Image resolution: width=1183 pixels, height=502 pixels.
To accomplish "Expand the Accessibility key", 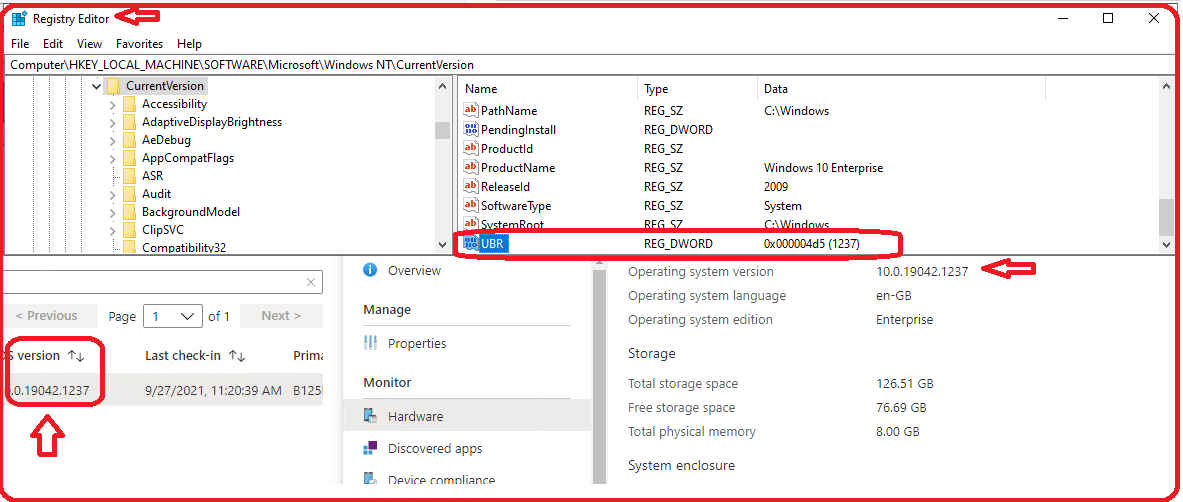I will click(112, 104).
